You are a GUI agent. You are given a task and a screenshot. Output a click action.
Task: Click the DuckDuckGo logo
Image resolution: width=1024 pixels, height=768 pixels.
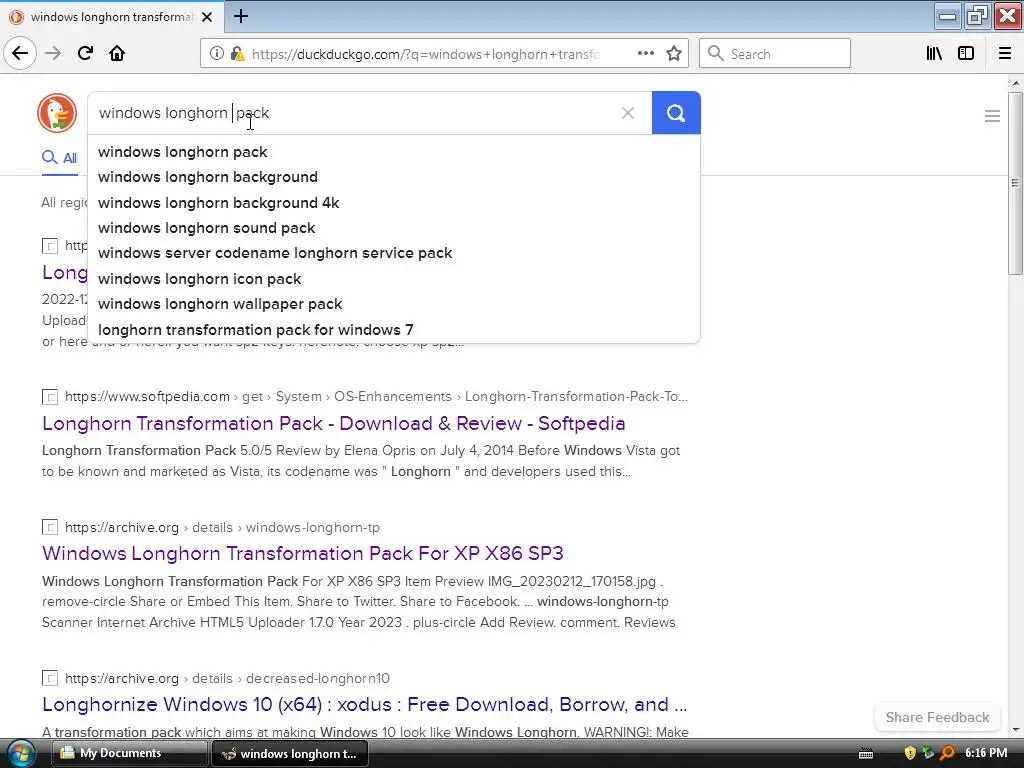57,113
